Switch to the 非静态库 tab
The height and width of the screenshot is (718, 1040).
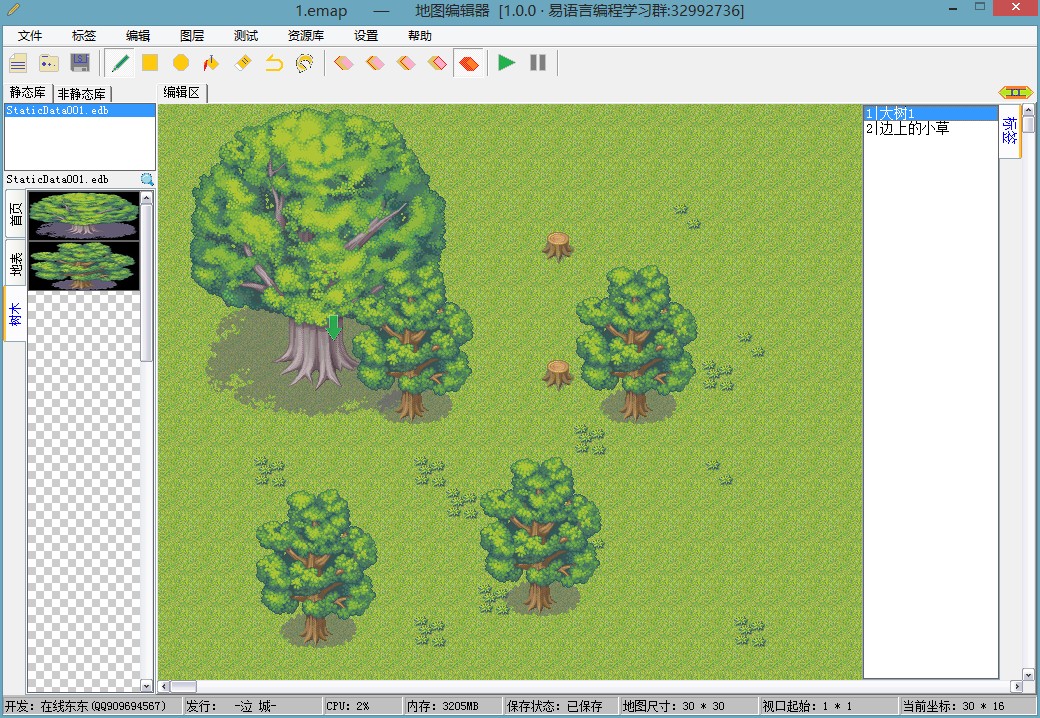82,93
